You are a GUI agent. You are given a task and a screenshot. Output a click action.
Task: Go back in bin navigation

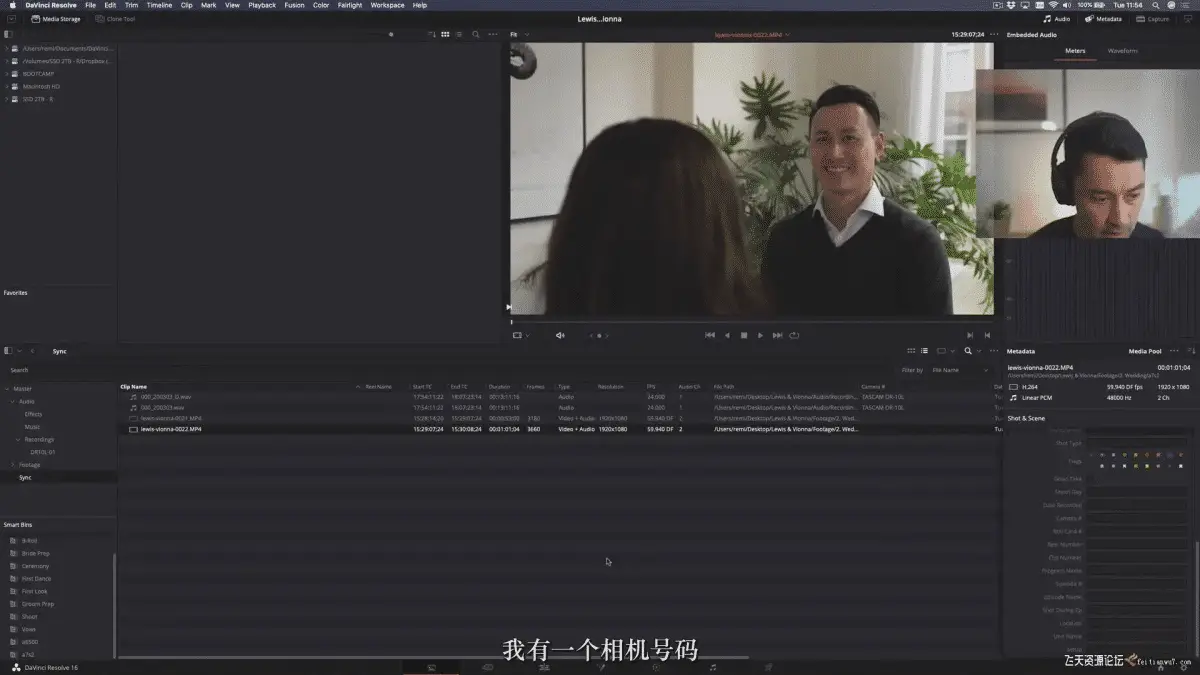pos(32,351)
